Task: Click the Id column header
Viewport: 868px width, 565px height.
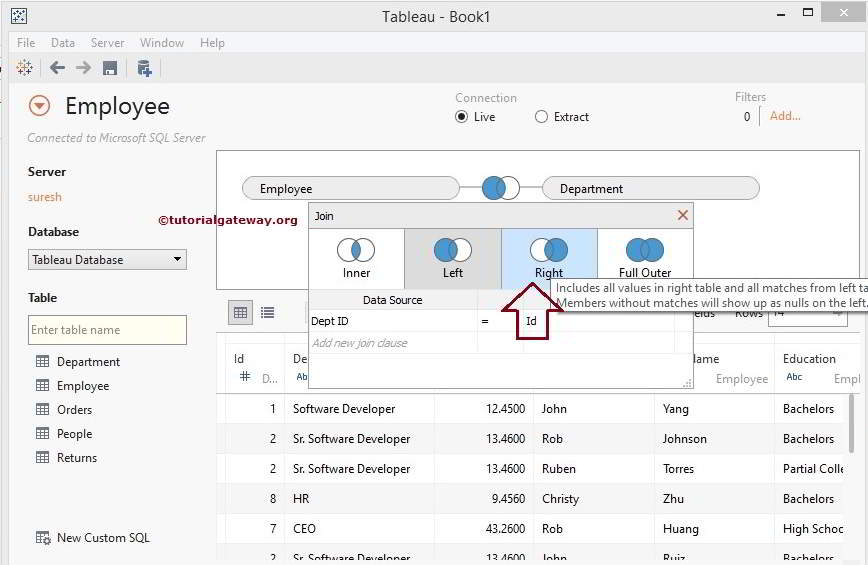Action: (239, 359)
